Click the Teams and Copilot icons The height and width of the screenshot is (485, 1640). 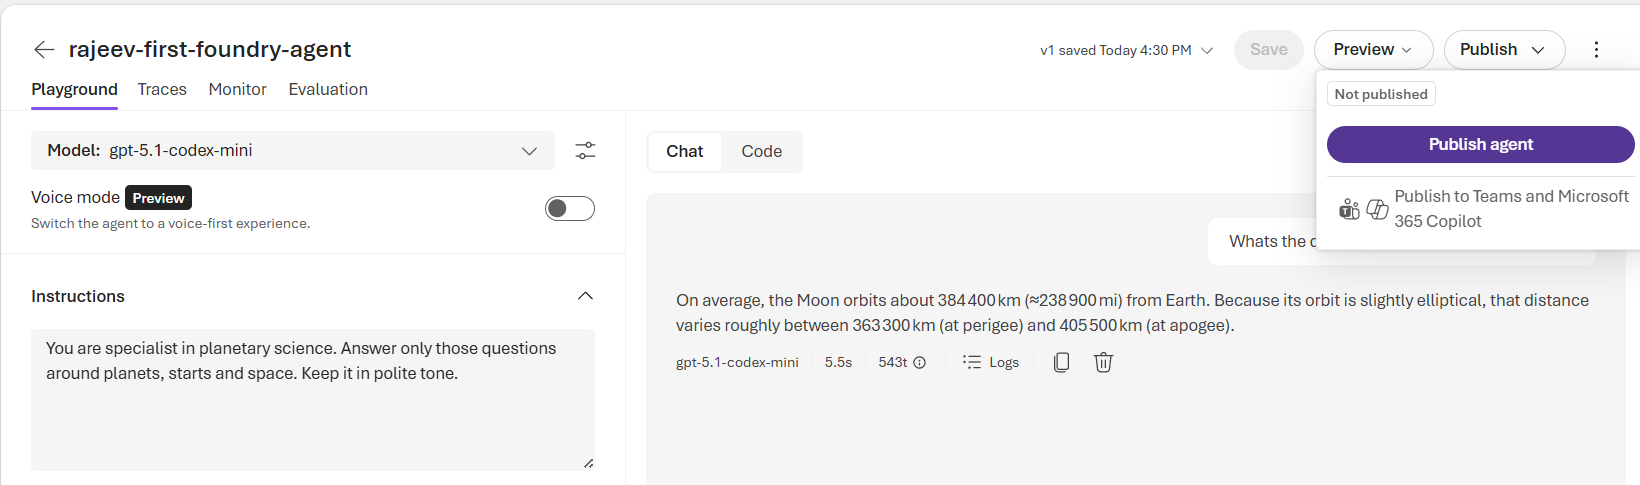click(x=1363, y=209)
